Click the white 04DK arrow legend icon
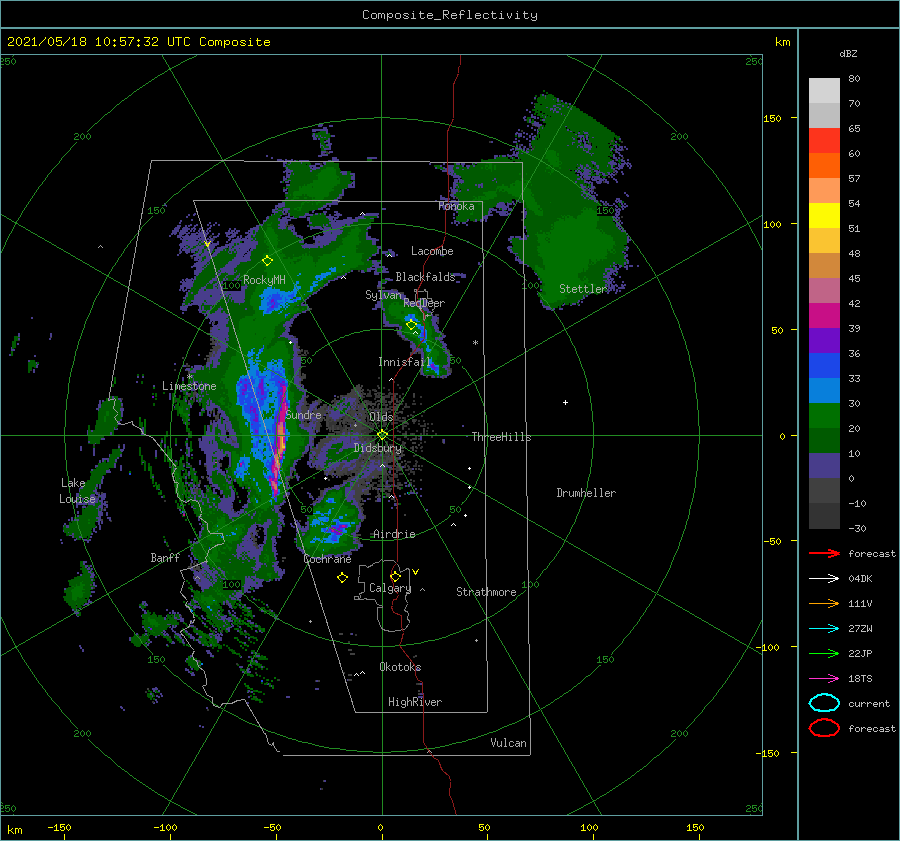 (824, 578)
